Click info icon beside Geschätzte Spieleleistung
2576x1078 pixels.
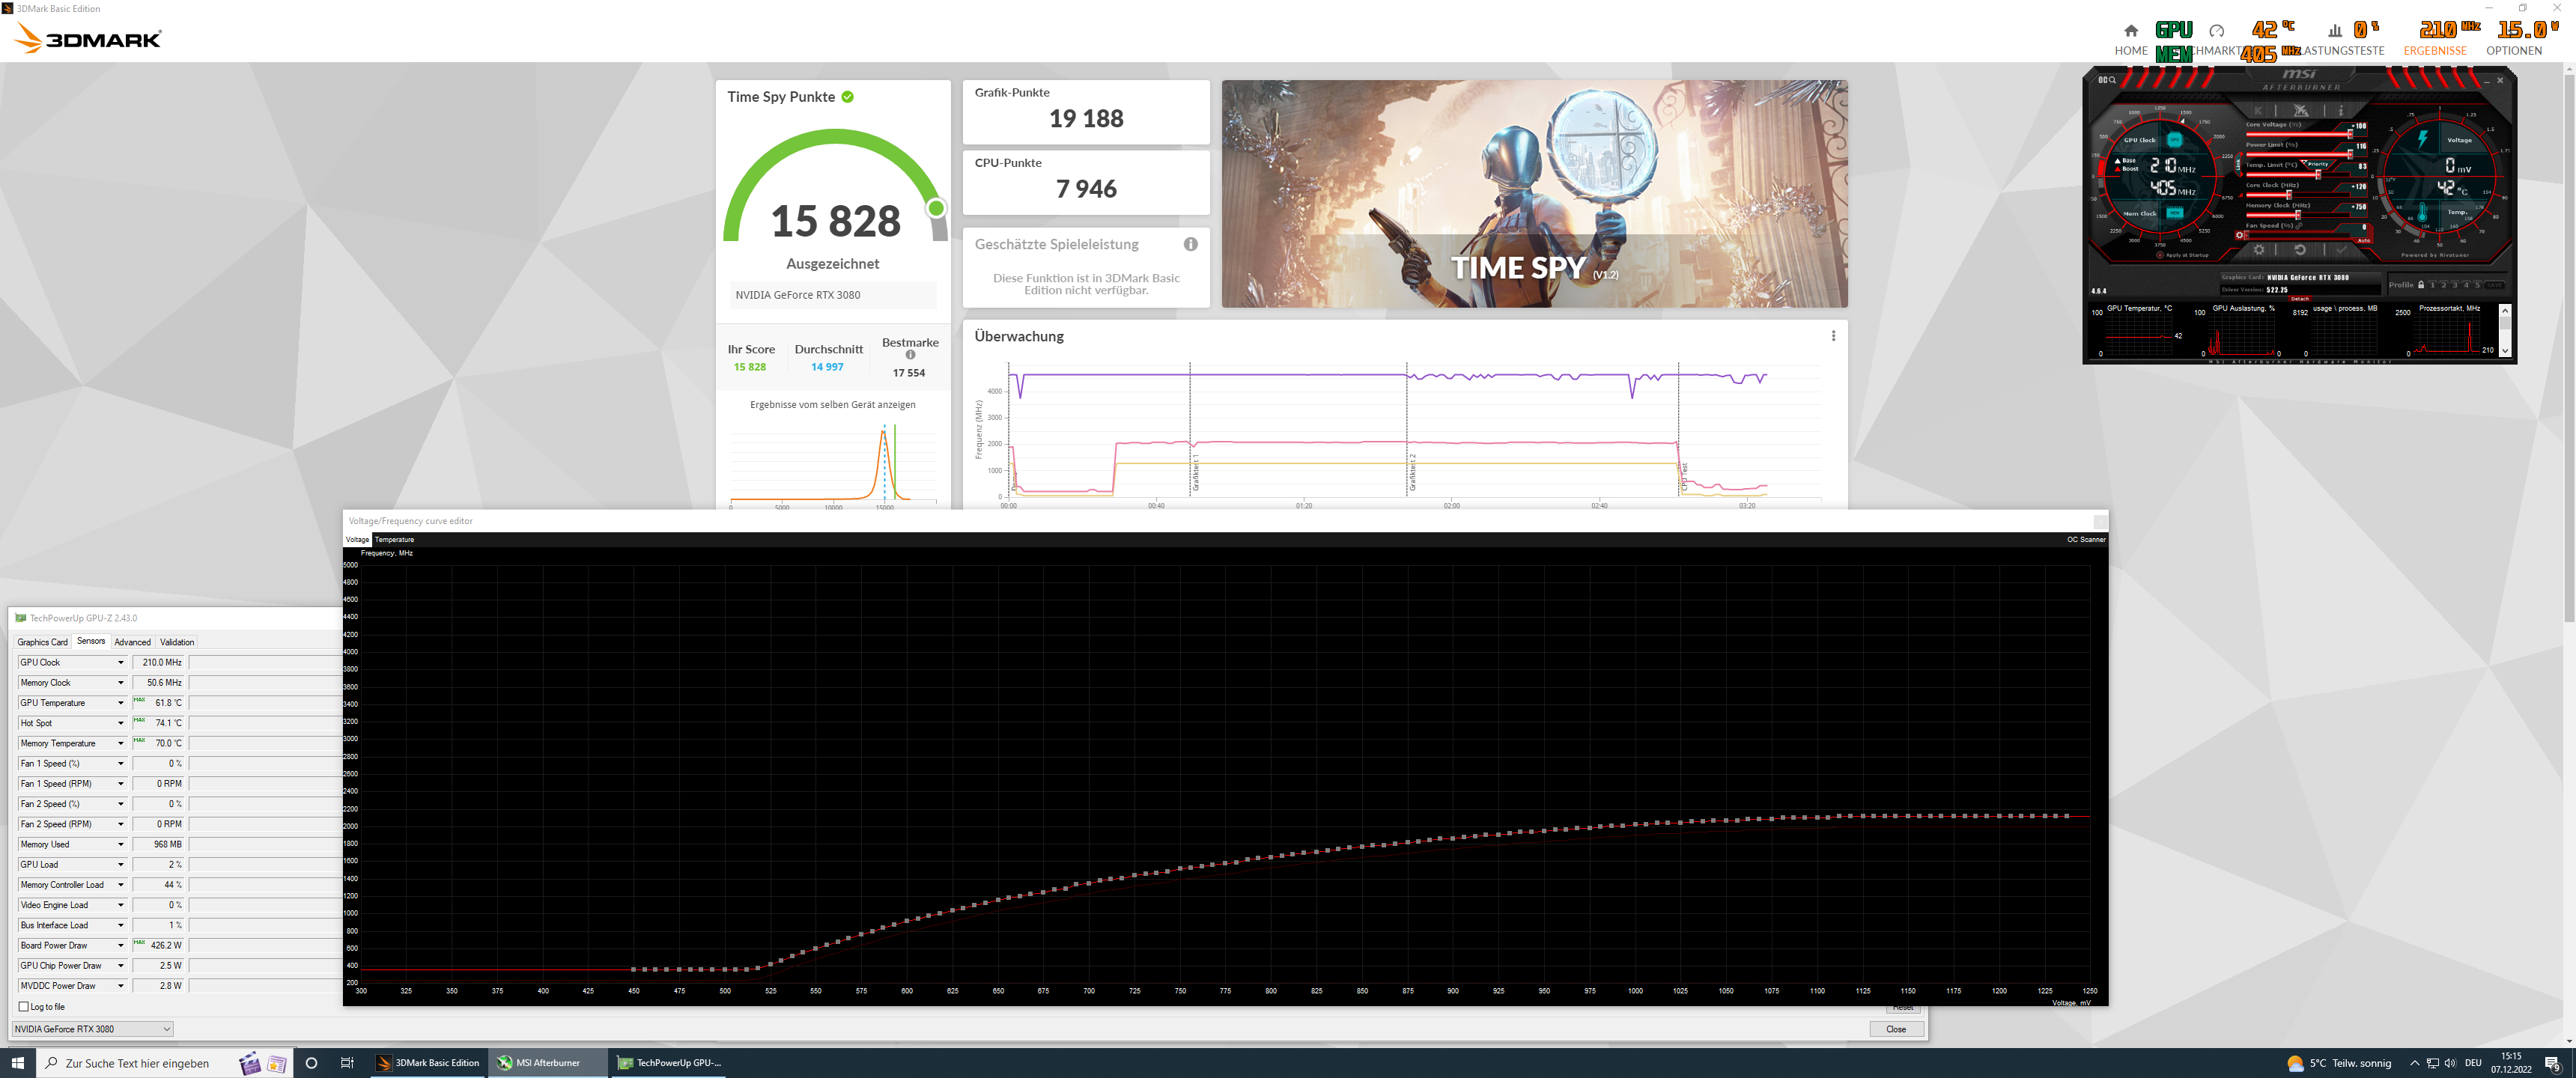[1190, 244]
